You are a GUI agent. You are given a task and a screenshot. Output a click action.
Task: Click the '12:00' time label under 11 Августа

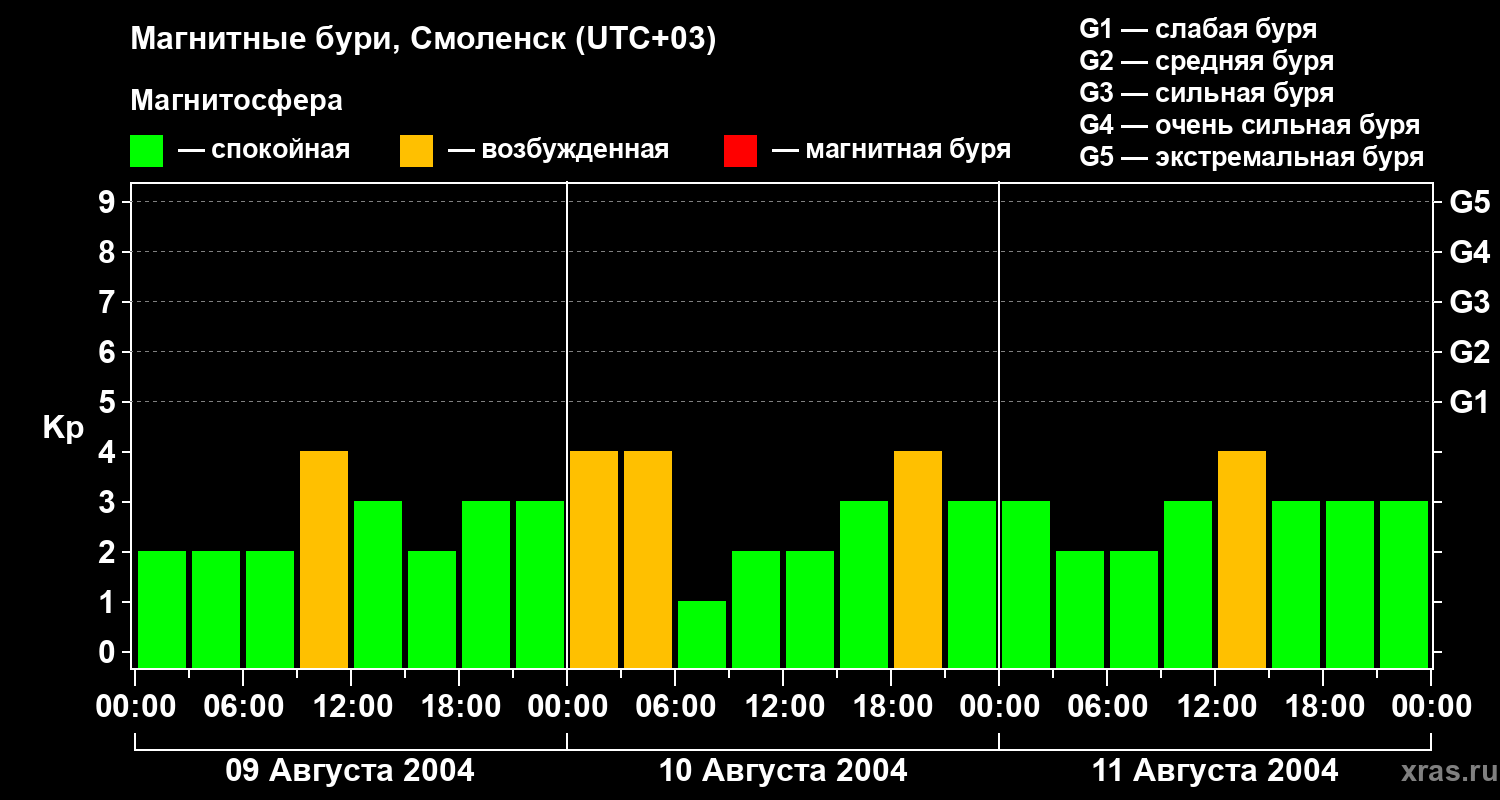click(x=1216, y=707)
